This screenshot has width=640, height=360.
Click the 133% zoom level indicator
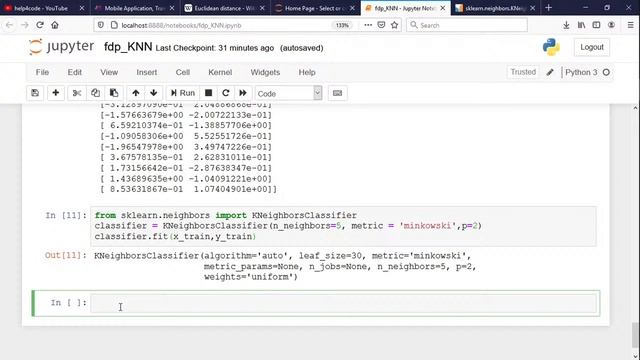(342, 25)
